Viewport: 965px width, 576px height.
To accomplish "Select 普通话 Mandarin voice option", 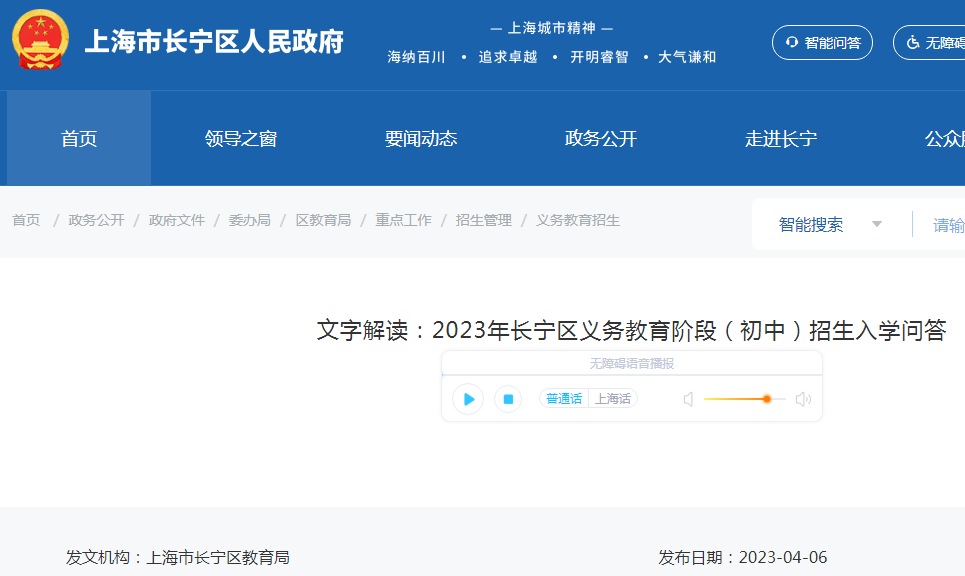I will coord(564,399).
